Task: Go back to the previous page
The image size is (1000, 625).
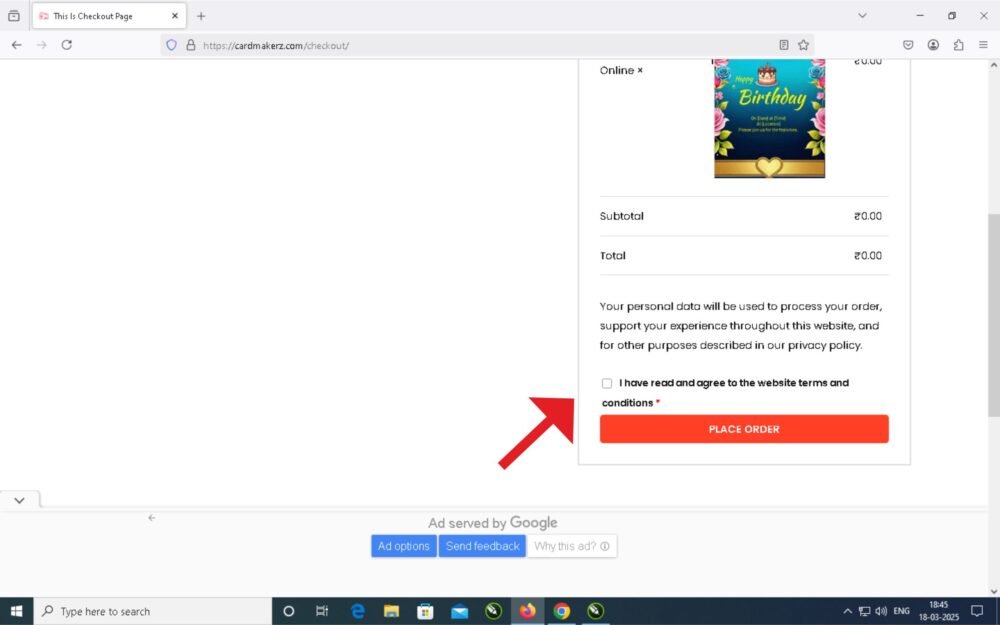Action: click(17, 45)
